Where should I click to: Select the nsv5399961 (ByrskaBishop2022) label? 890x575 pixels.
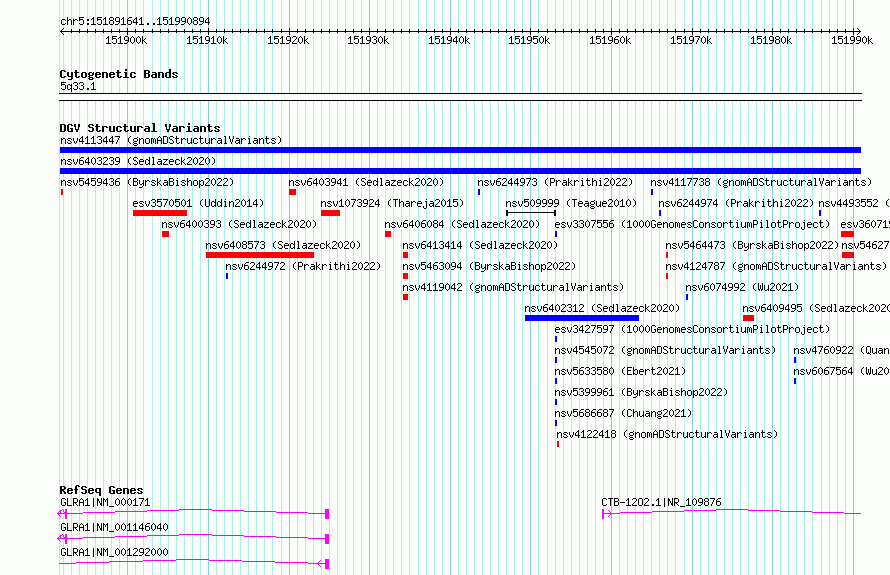point(641,392)
